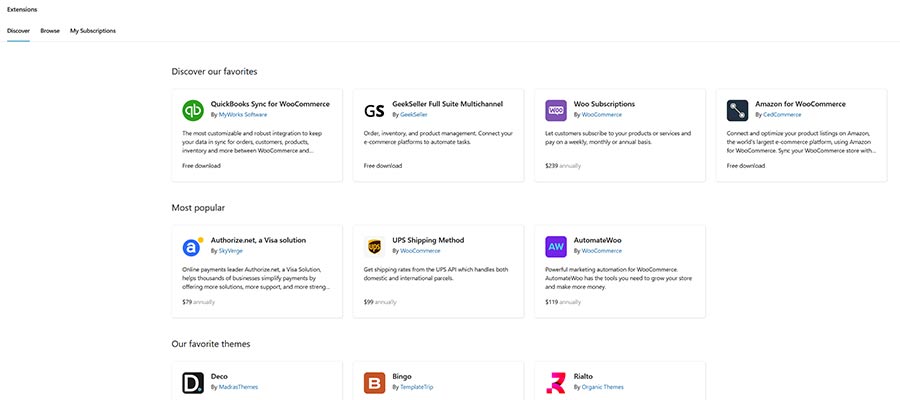This screenshot has width=900, height=400.
Task: Open the Amazon for WooCommerce title
Action: tap(800, 104)
